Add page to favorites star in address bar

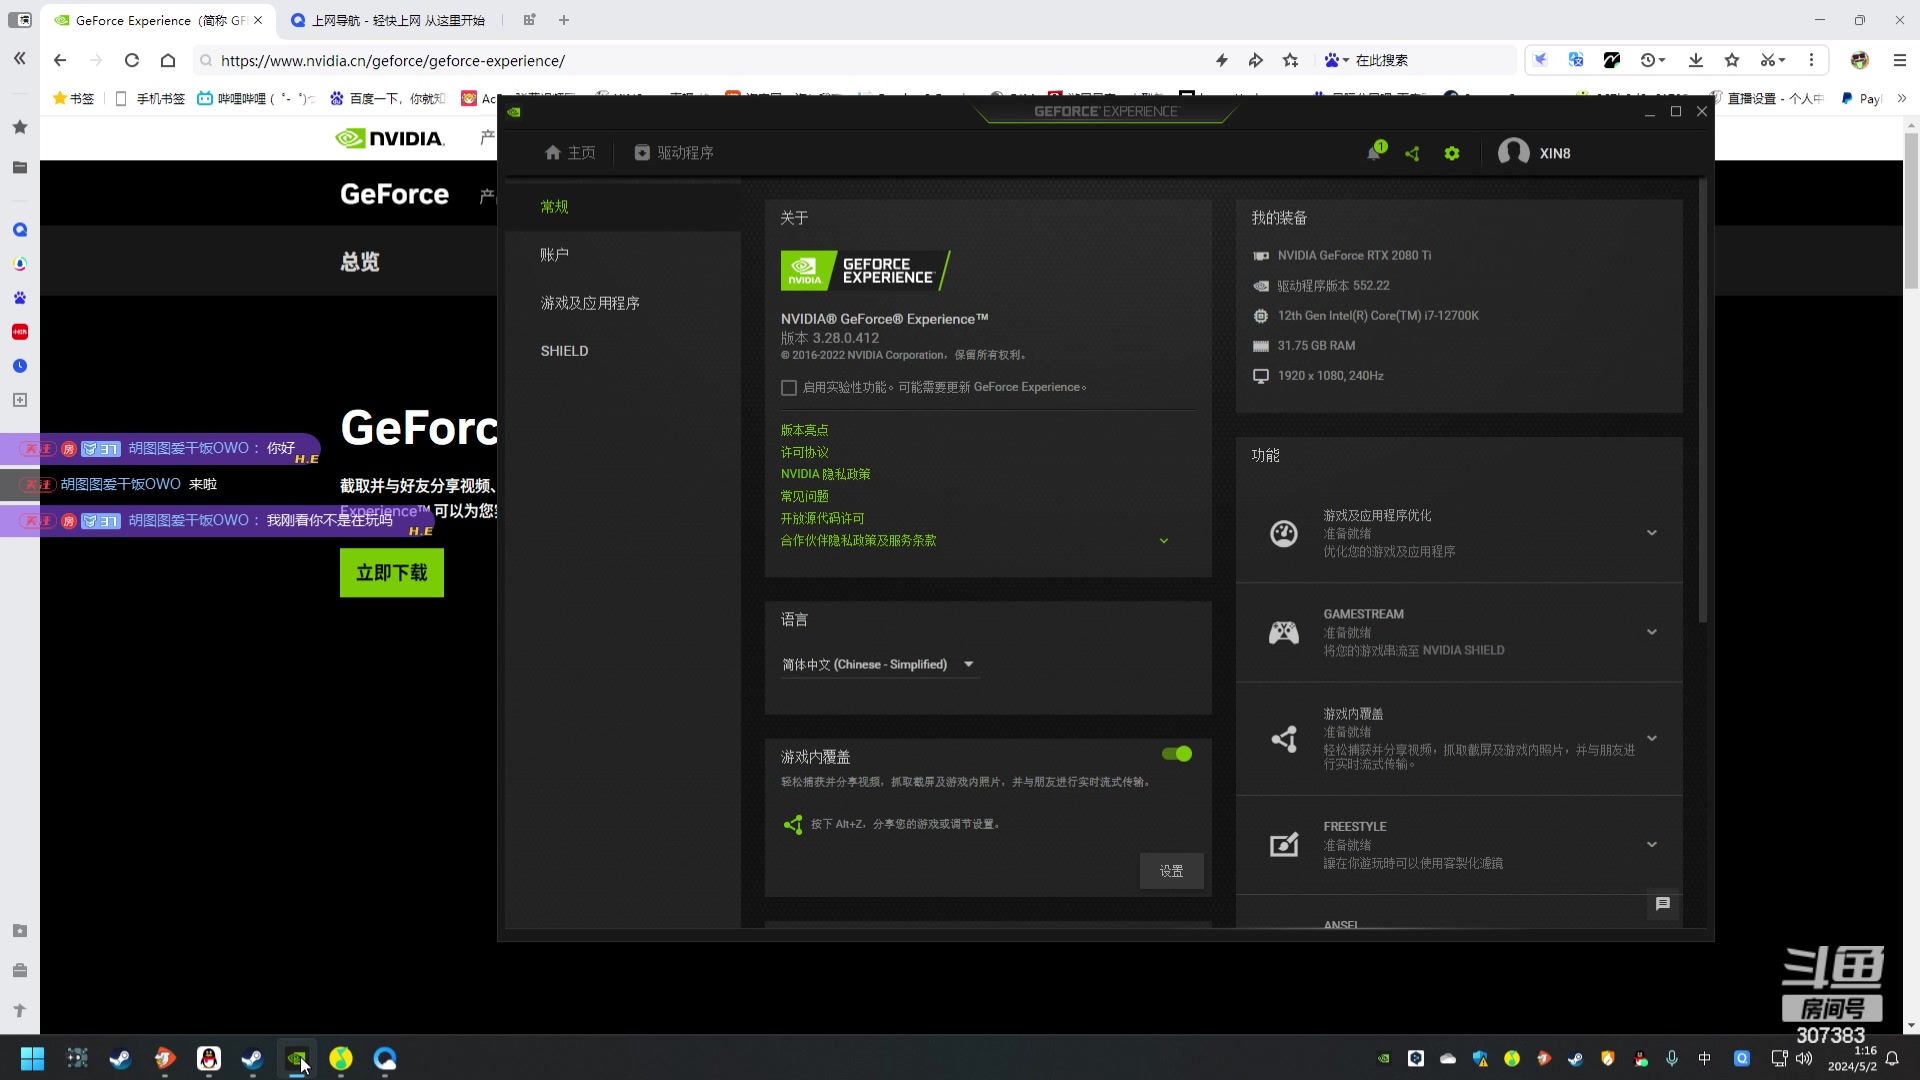(x=1291, y=61)
